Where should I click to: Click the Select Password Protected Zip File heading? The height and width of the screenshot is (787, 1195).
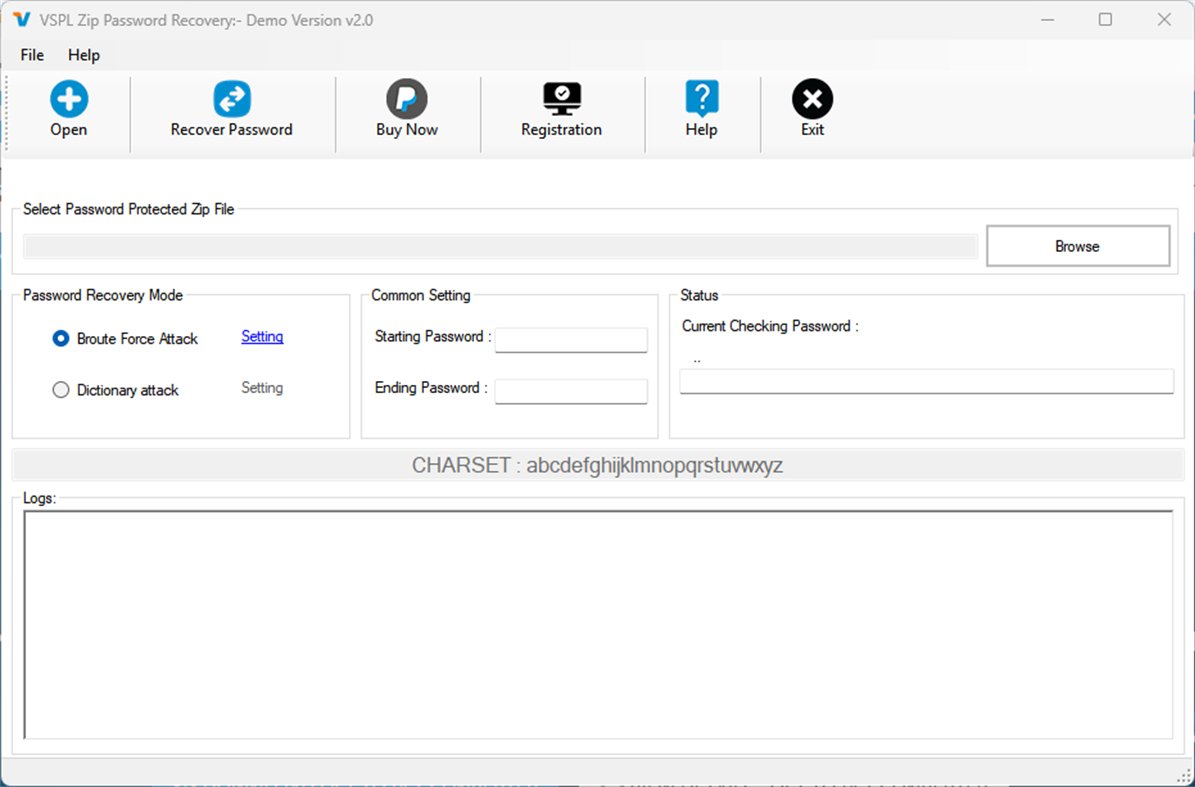[128, 210]
